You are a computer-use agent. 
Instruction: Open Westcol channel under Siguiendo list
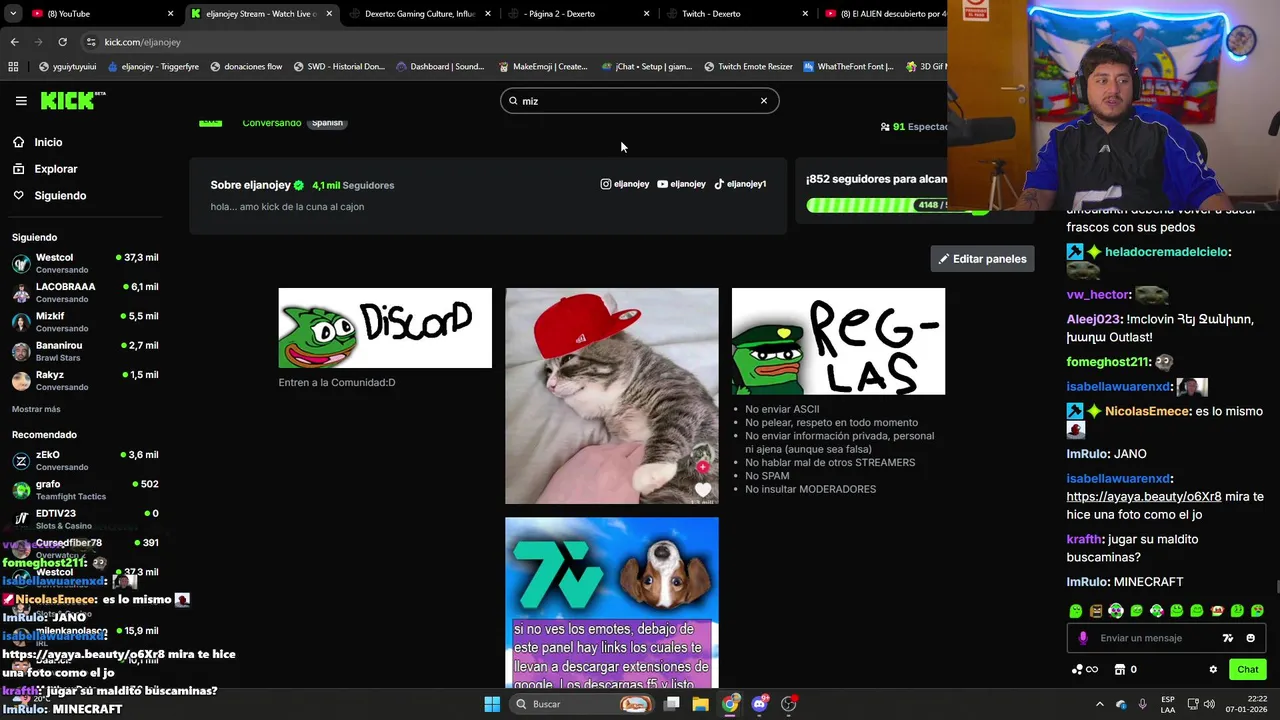click(x=85, y=263)
